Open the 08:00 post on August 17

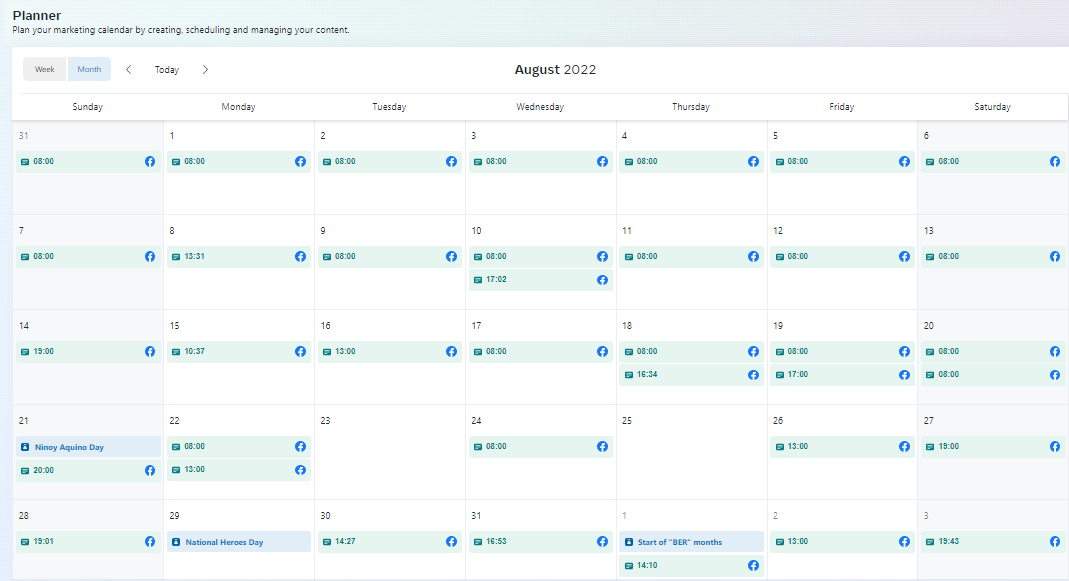tap(541, 352)
